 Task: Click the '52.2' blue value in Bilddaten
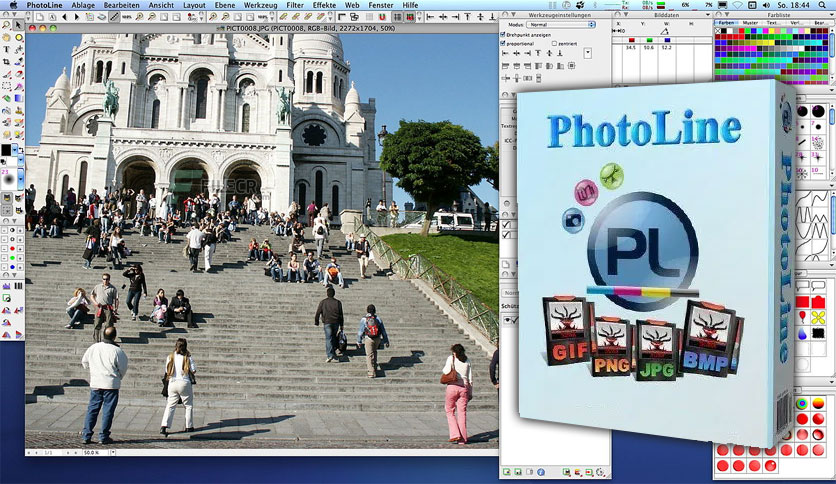click(x=666, y=48)
